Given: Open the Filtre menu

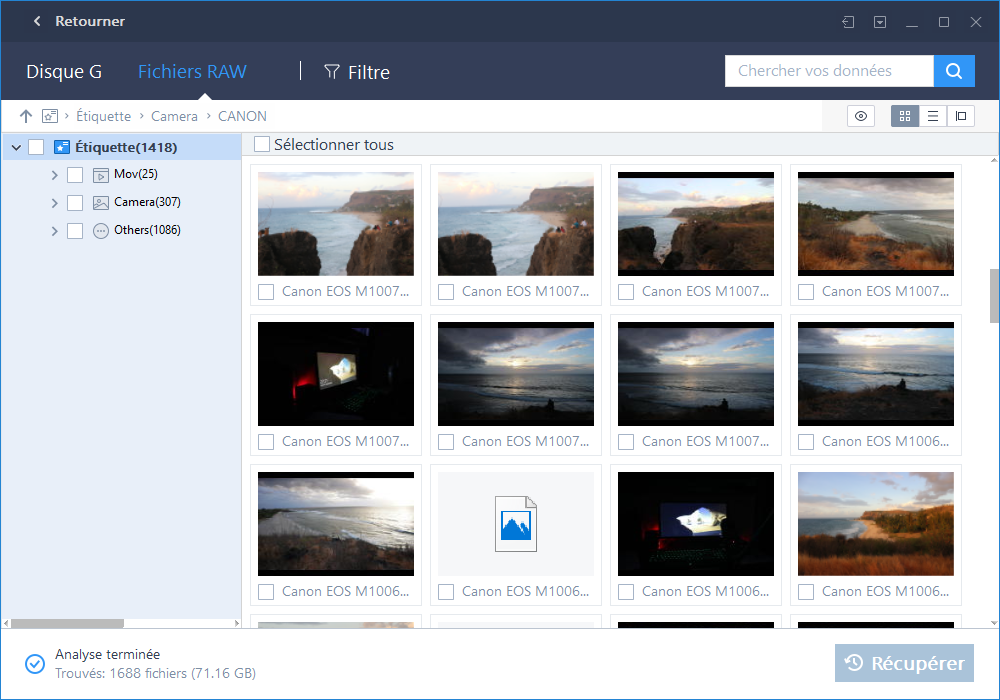Looking at the screenshot, I should click(x=357, y=72).
